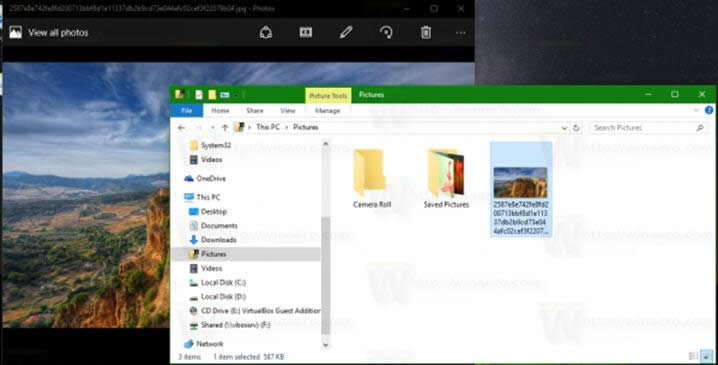Click View all photos in Photos app
718x365 pixels.
click(58, 33)
